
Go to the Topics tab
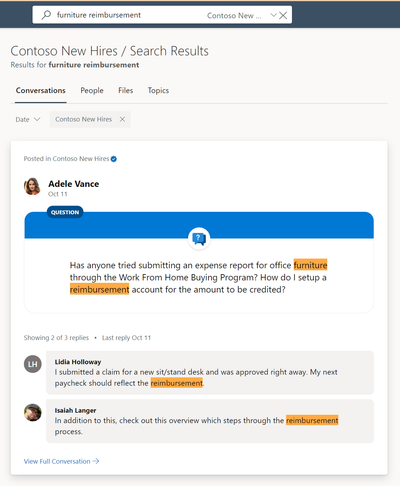click(158, 90)
